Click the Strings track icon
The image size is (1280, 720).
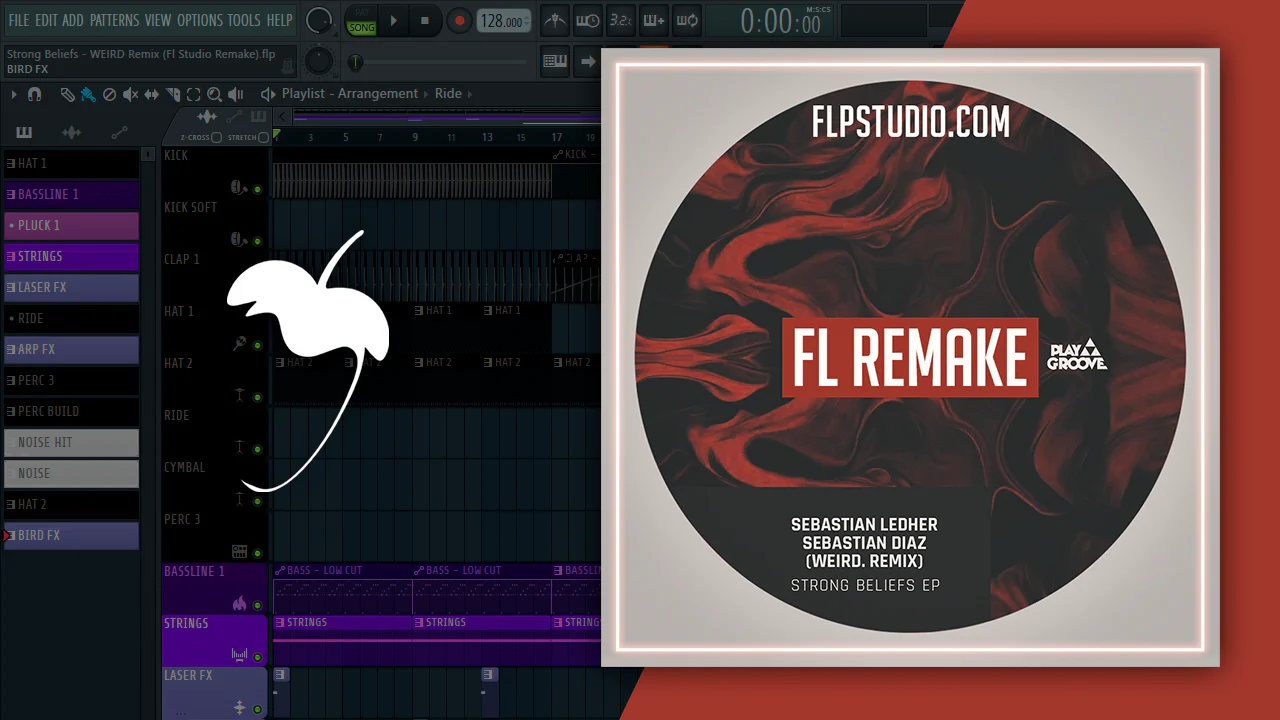(x=239, y=656)
